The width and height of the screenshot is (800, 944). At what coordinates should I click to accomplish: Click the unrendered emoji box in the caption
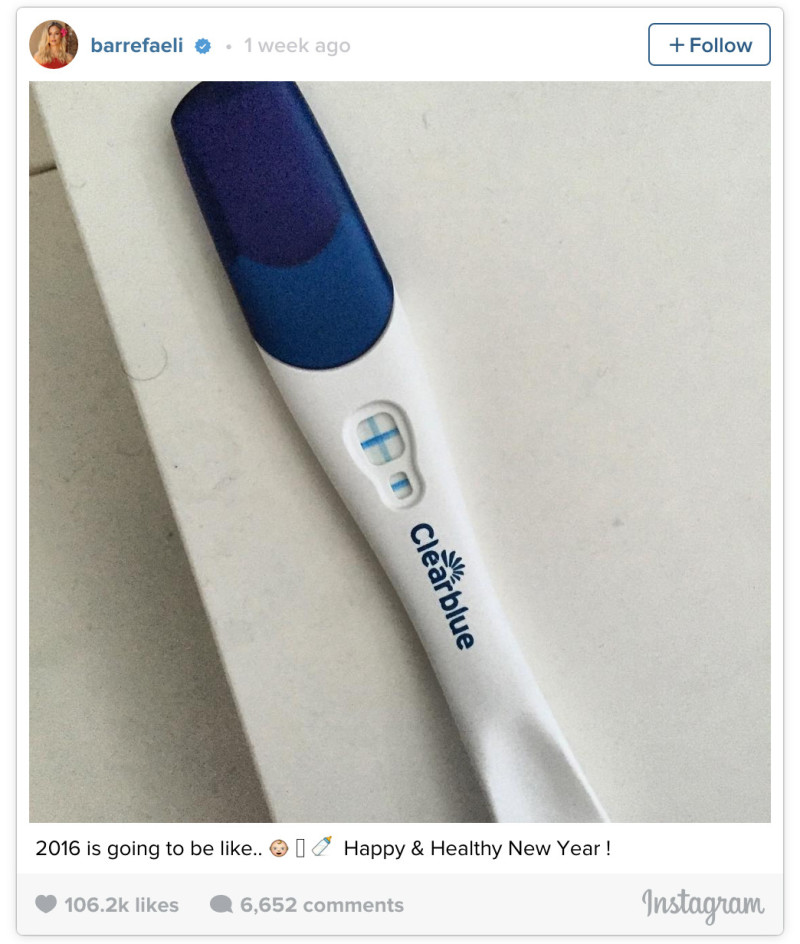300,848
